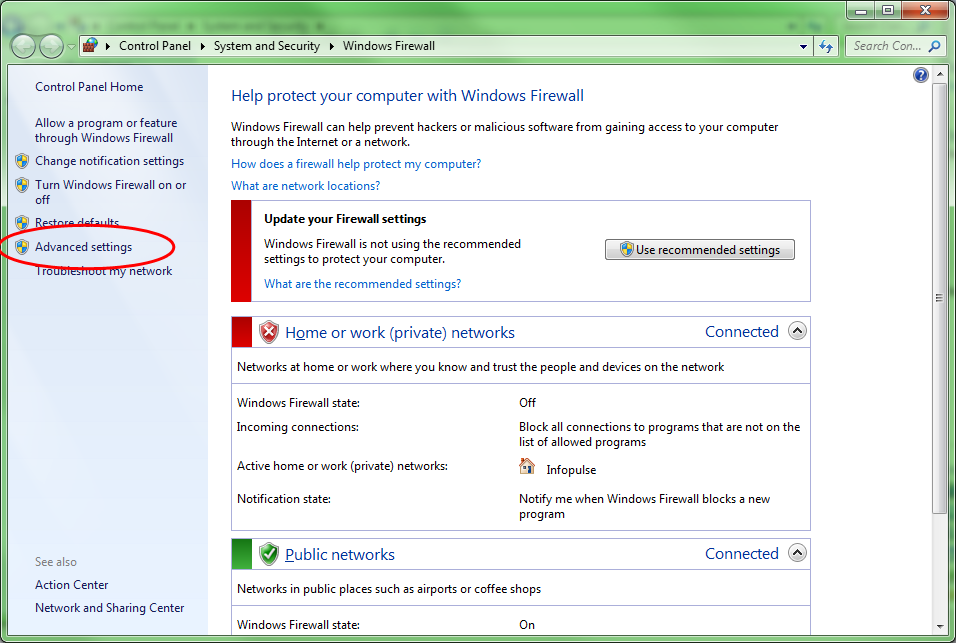Click shield icon beside Turn Windows Firewall on or off
The height and width of the screenshot is (643, 956).
point(22,185)
